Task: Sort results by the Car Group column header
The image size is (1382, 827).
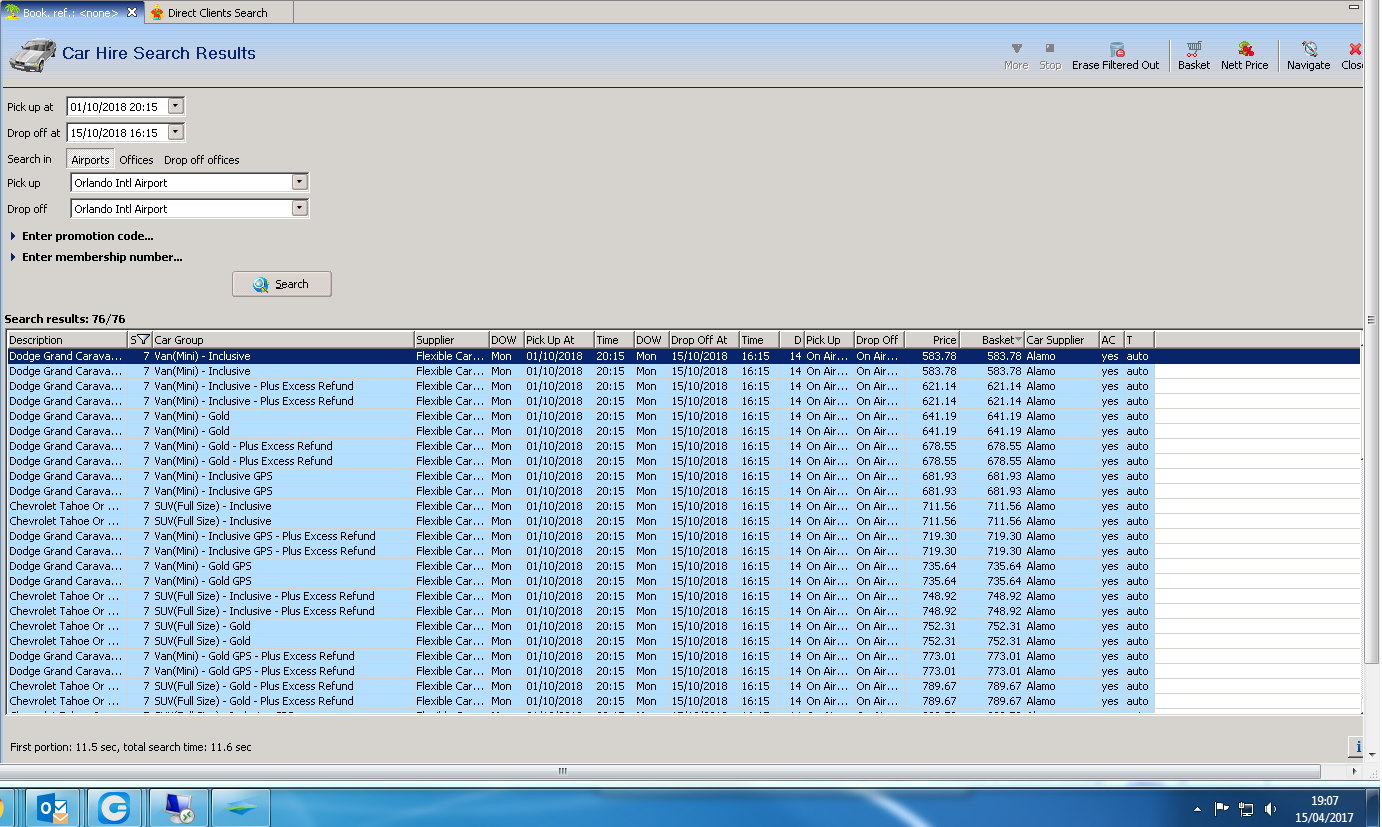Action: coord(283,340)
